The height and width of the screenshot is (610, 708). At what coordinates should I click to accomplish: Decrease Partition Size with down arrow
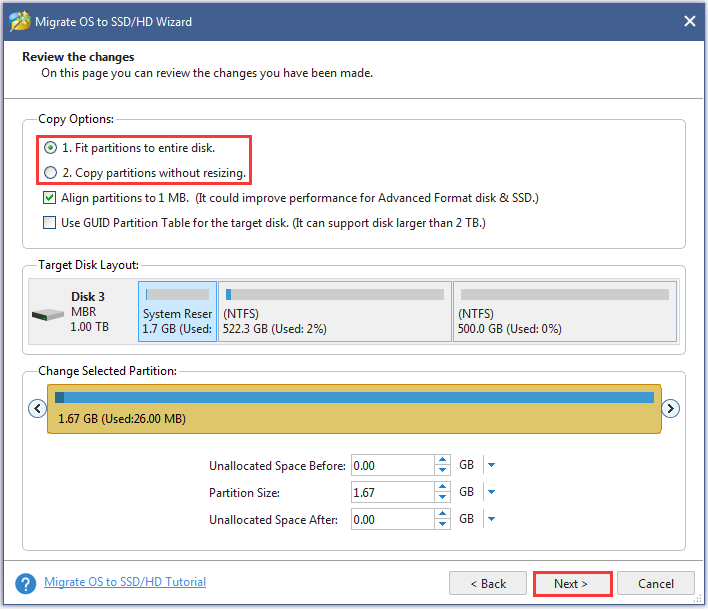point(442,497)
